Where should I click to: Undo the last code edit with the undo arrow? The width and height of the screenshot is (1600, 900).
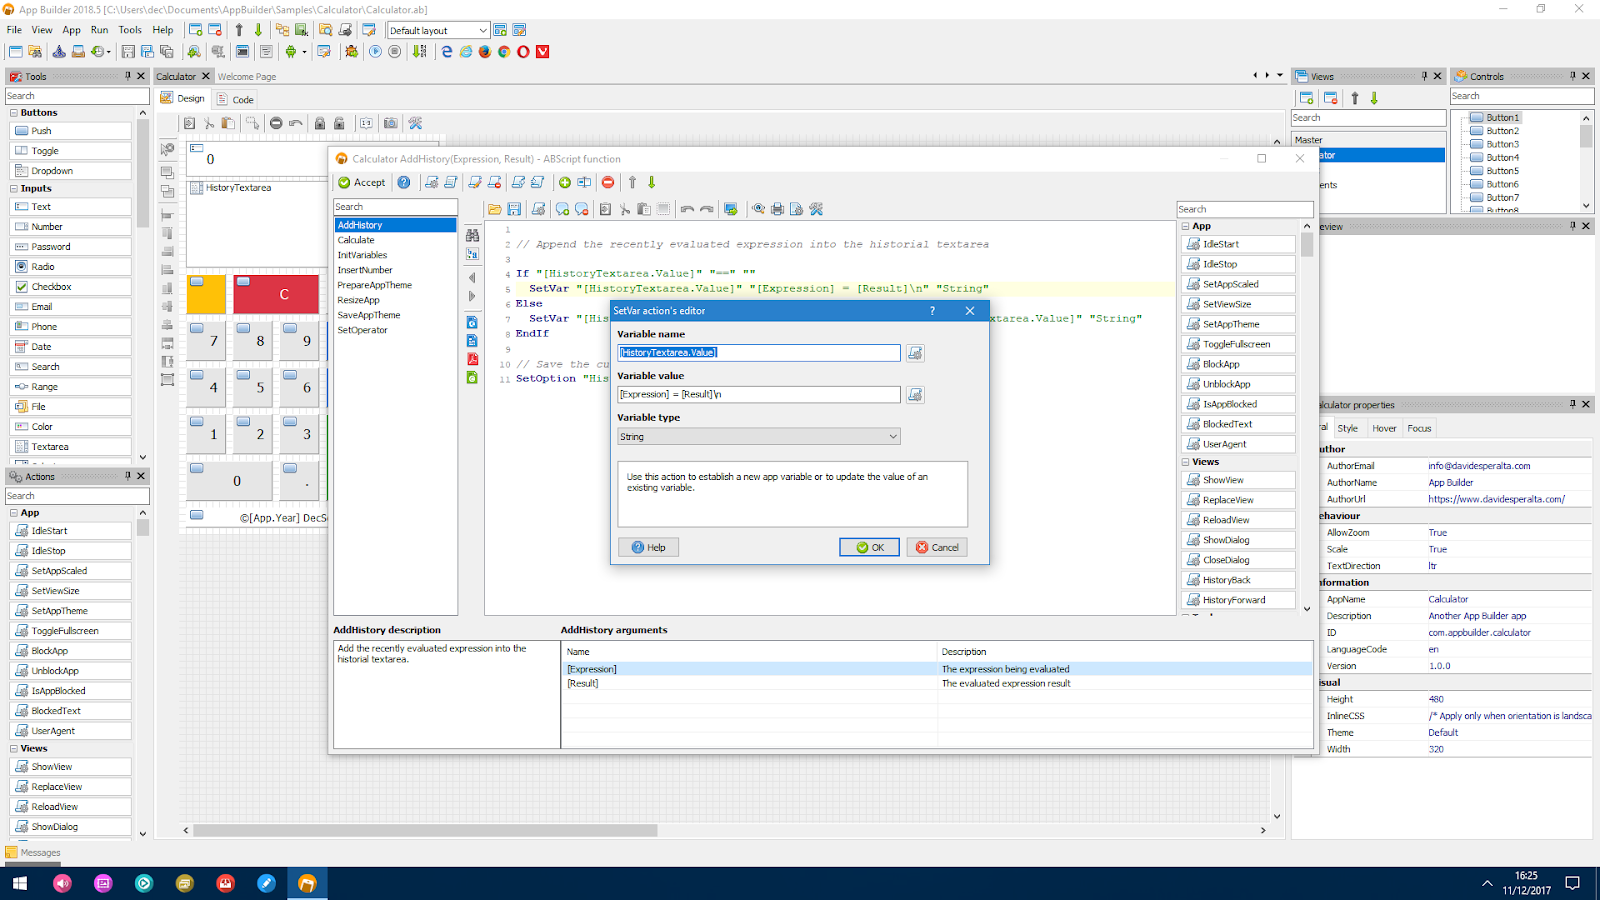coord(689,209)
